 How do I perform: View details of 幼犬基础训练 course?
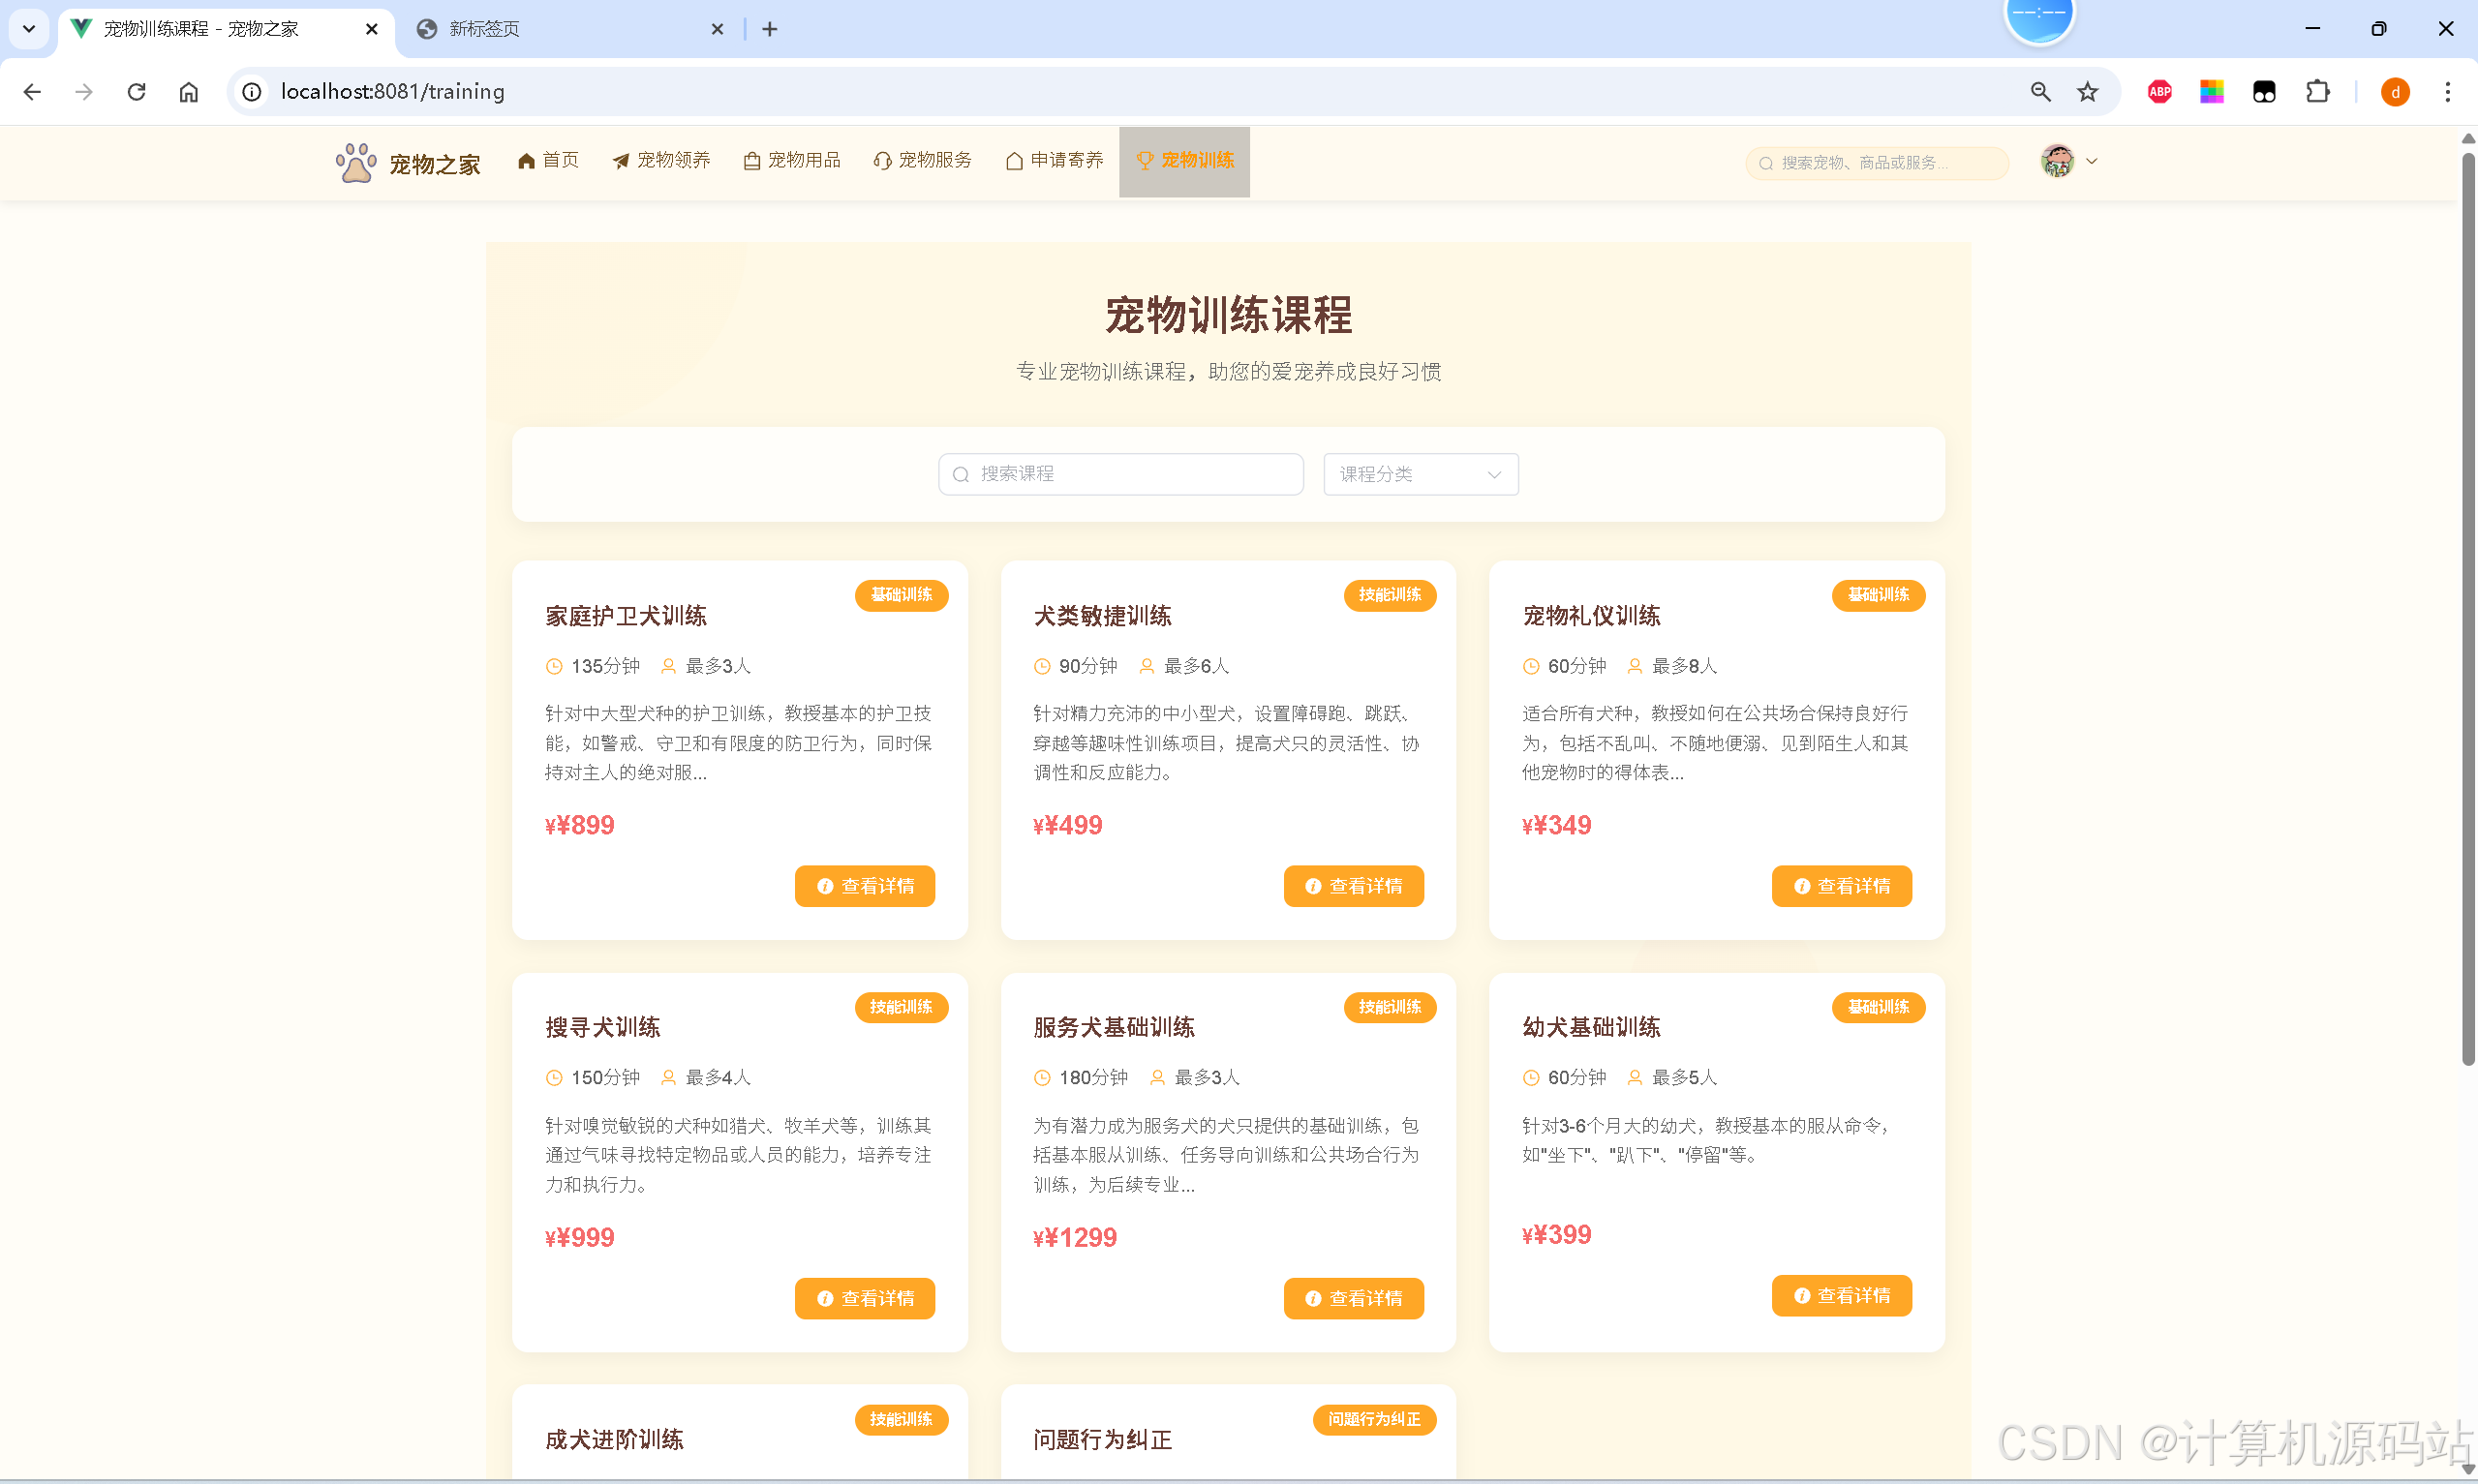(x=1841, y=1295)
